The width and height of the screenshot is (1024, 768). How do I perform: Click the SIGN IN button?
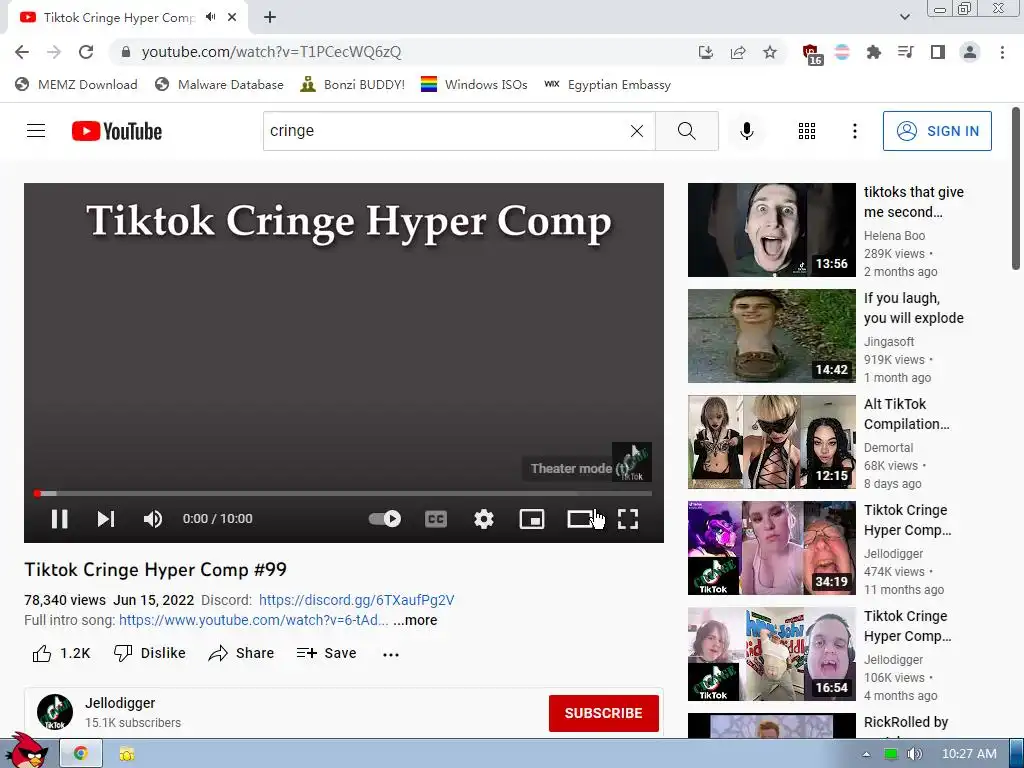pos(937,131)
